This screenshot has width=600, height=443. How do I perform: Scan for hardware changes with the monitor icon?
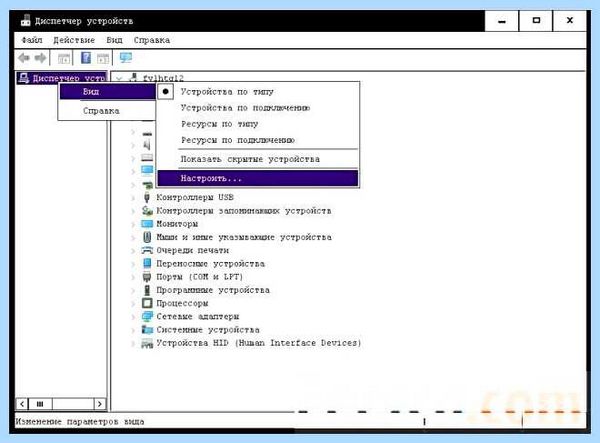click(126, 58)
